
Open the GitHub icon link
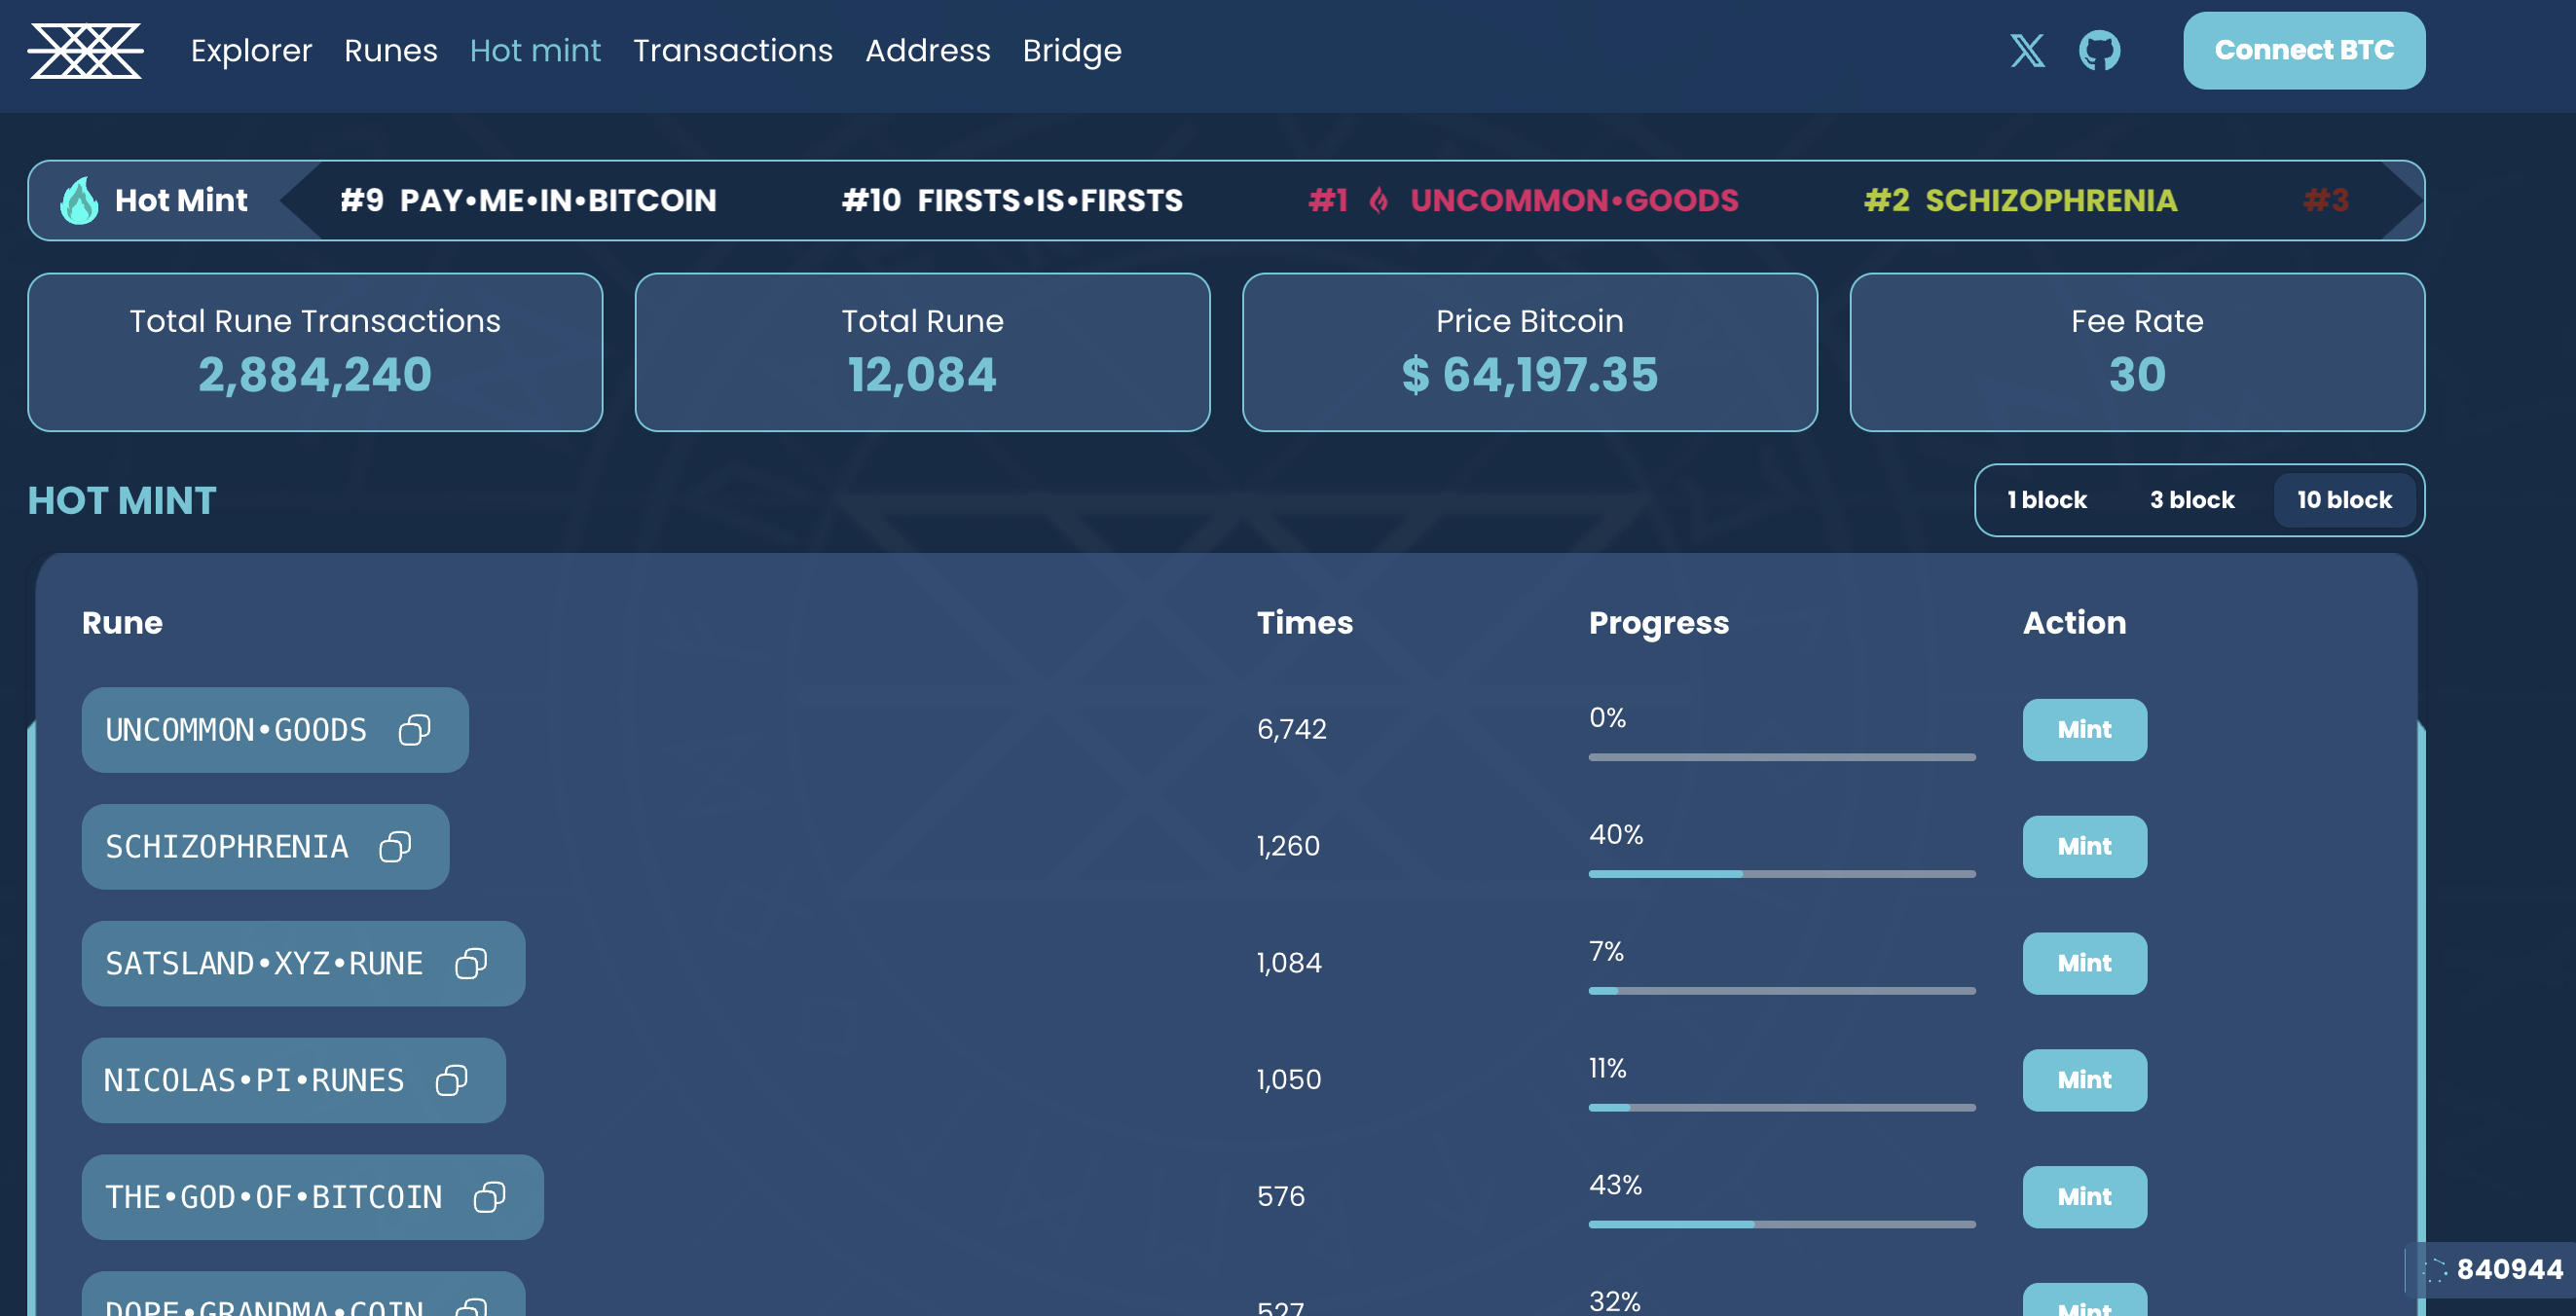click(2099, 50)
